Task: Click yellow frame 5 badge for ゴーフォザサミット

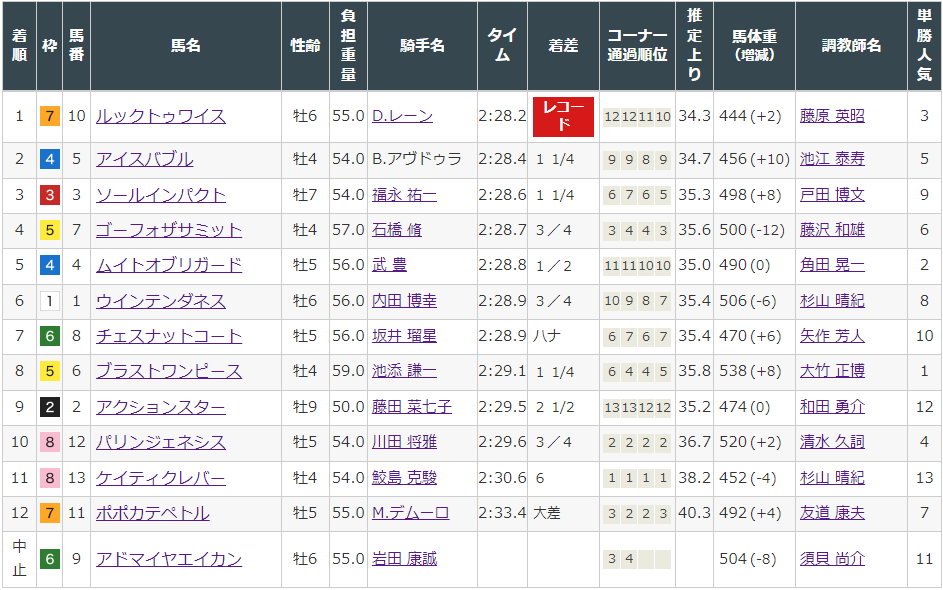Action: (50, 230)
